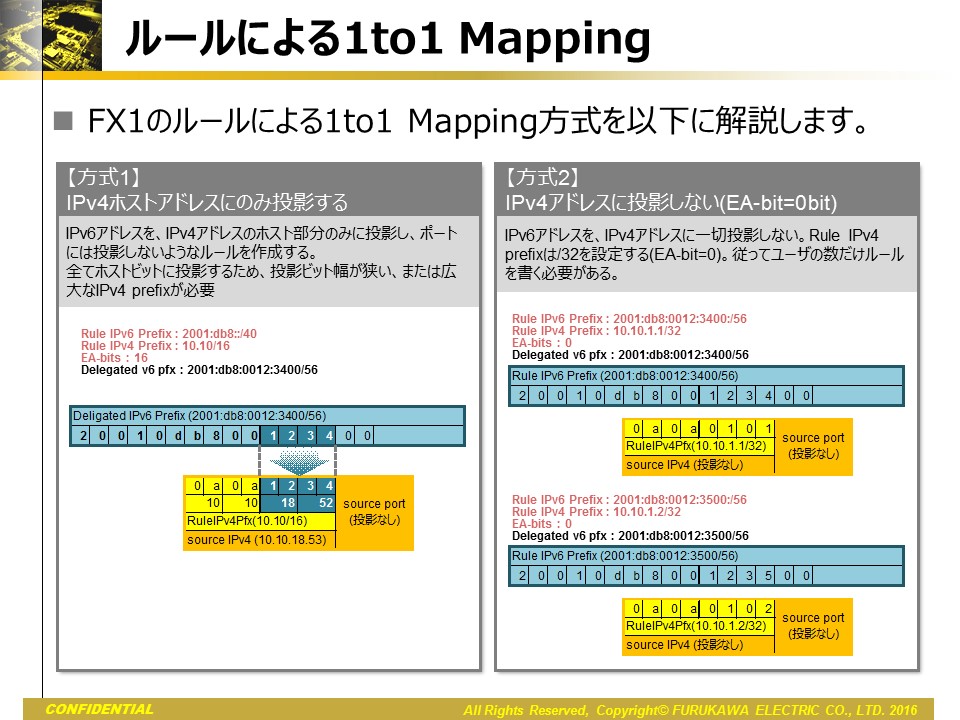Click the gray description box under 方式2 header
Image resolution: width=960 pixels, height=720 pixels.
tap(707, 255)
